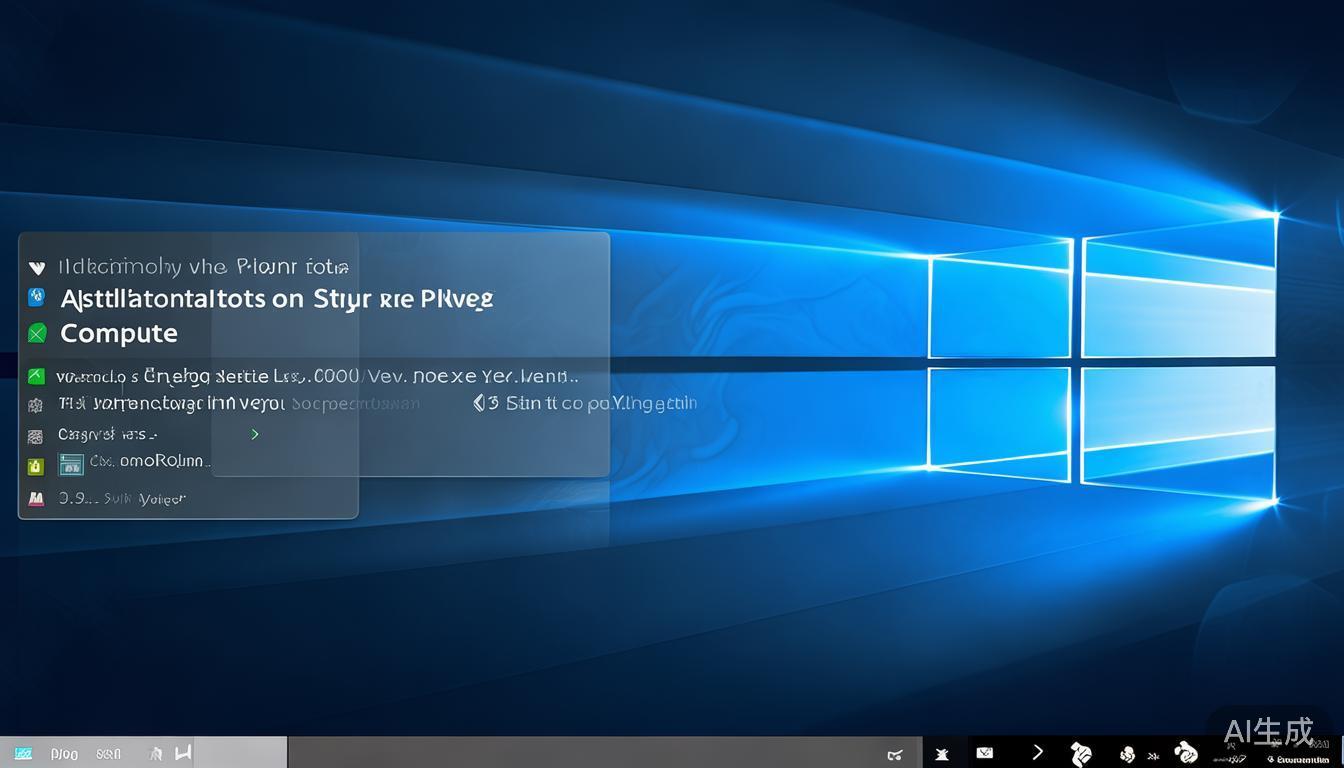The image size is (1344, 768).
Task: Click the blue round icon above Compute
Action: click(37, 297)
